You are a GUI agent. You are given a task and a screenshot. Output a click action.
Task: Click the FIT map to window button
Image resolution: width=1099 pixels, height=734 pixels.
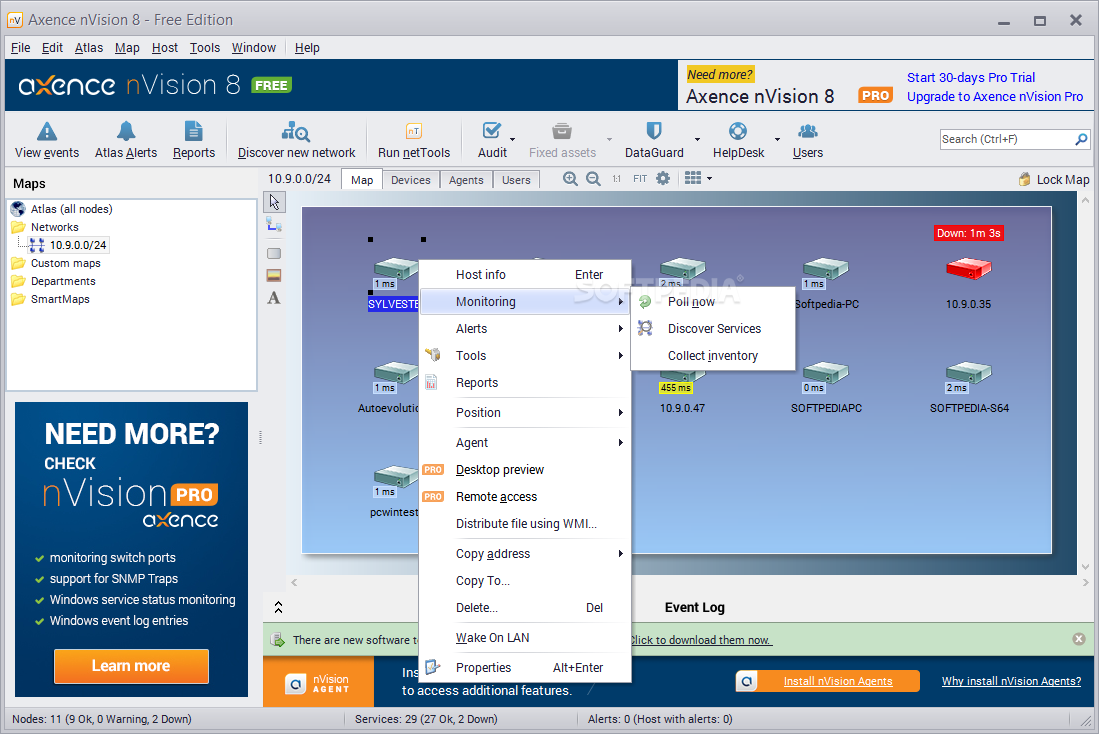[640, 179]
